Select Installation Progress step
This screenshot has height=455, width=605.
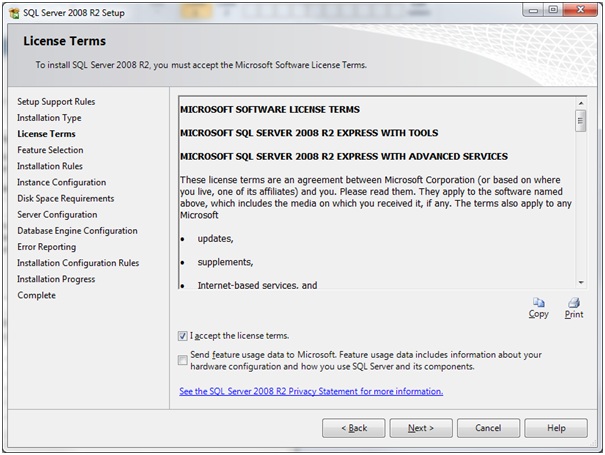tap(56, 279)
